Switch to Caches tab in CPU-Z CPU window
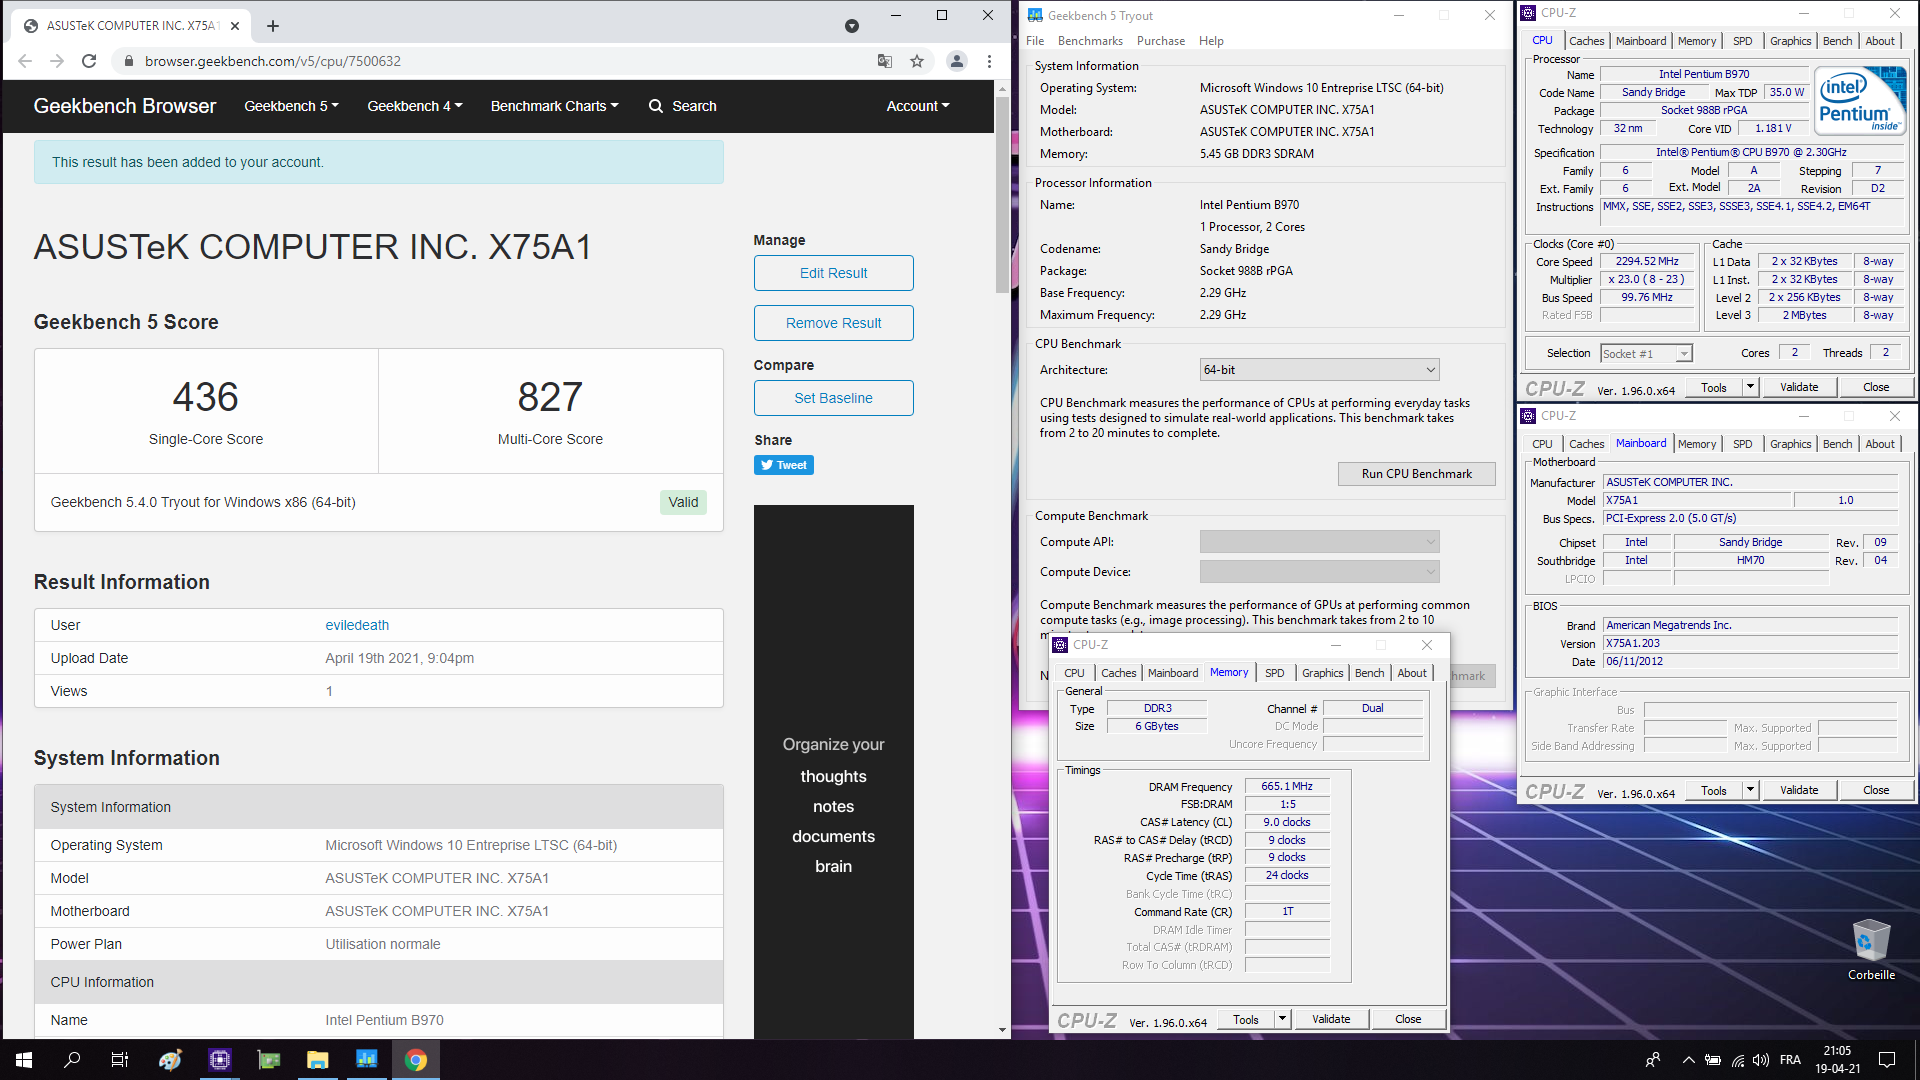1920x1080 pixels. 1586,41
